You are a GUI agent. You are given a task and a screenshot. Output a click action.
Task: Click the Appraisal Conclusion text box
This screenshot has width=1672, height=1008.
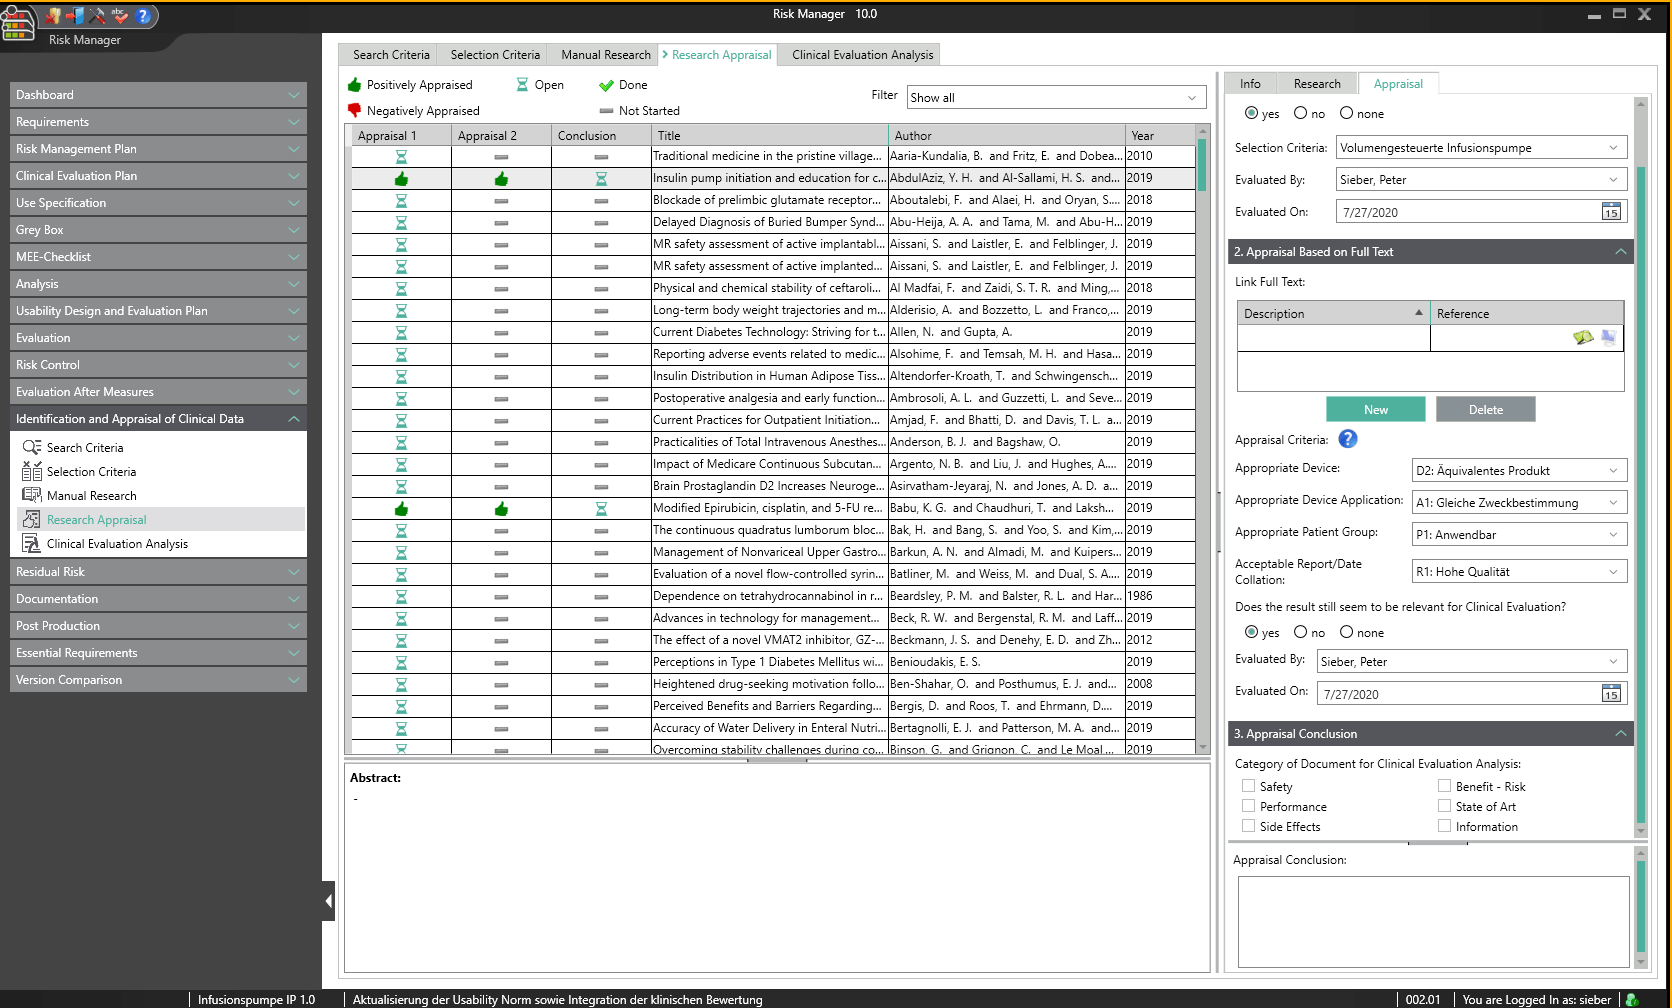tap(1432, 920)
